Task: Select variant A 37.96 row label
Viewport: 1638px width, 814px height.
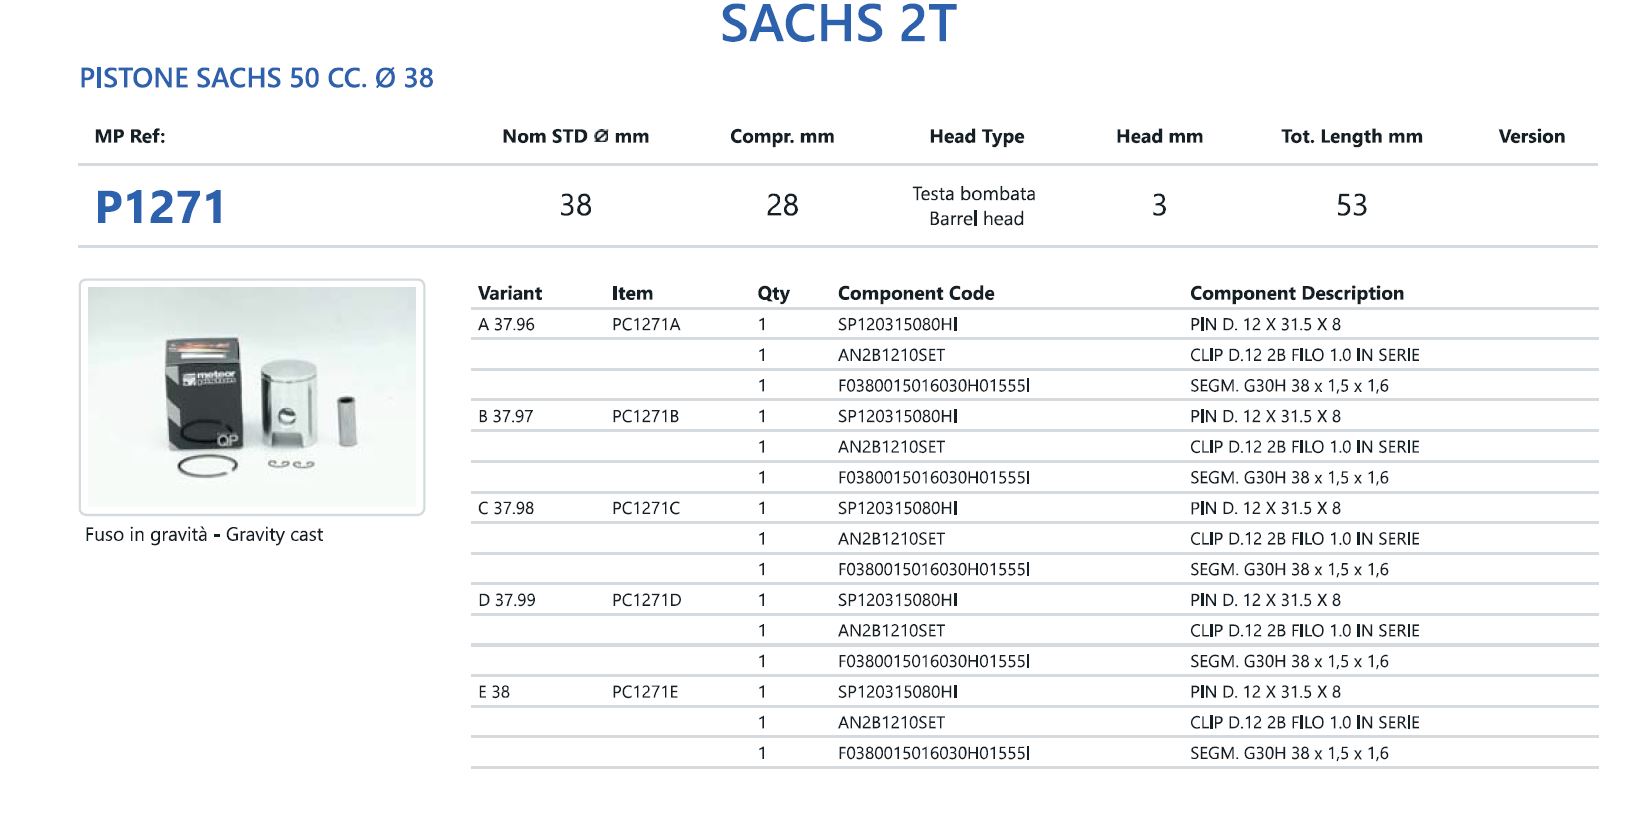Action: click(506, 324)
